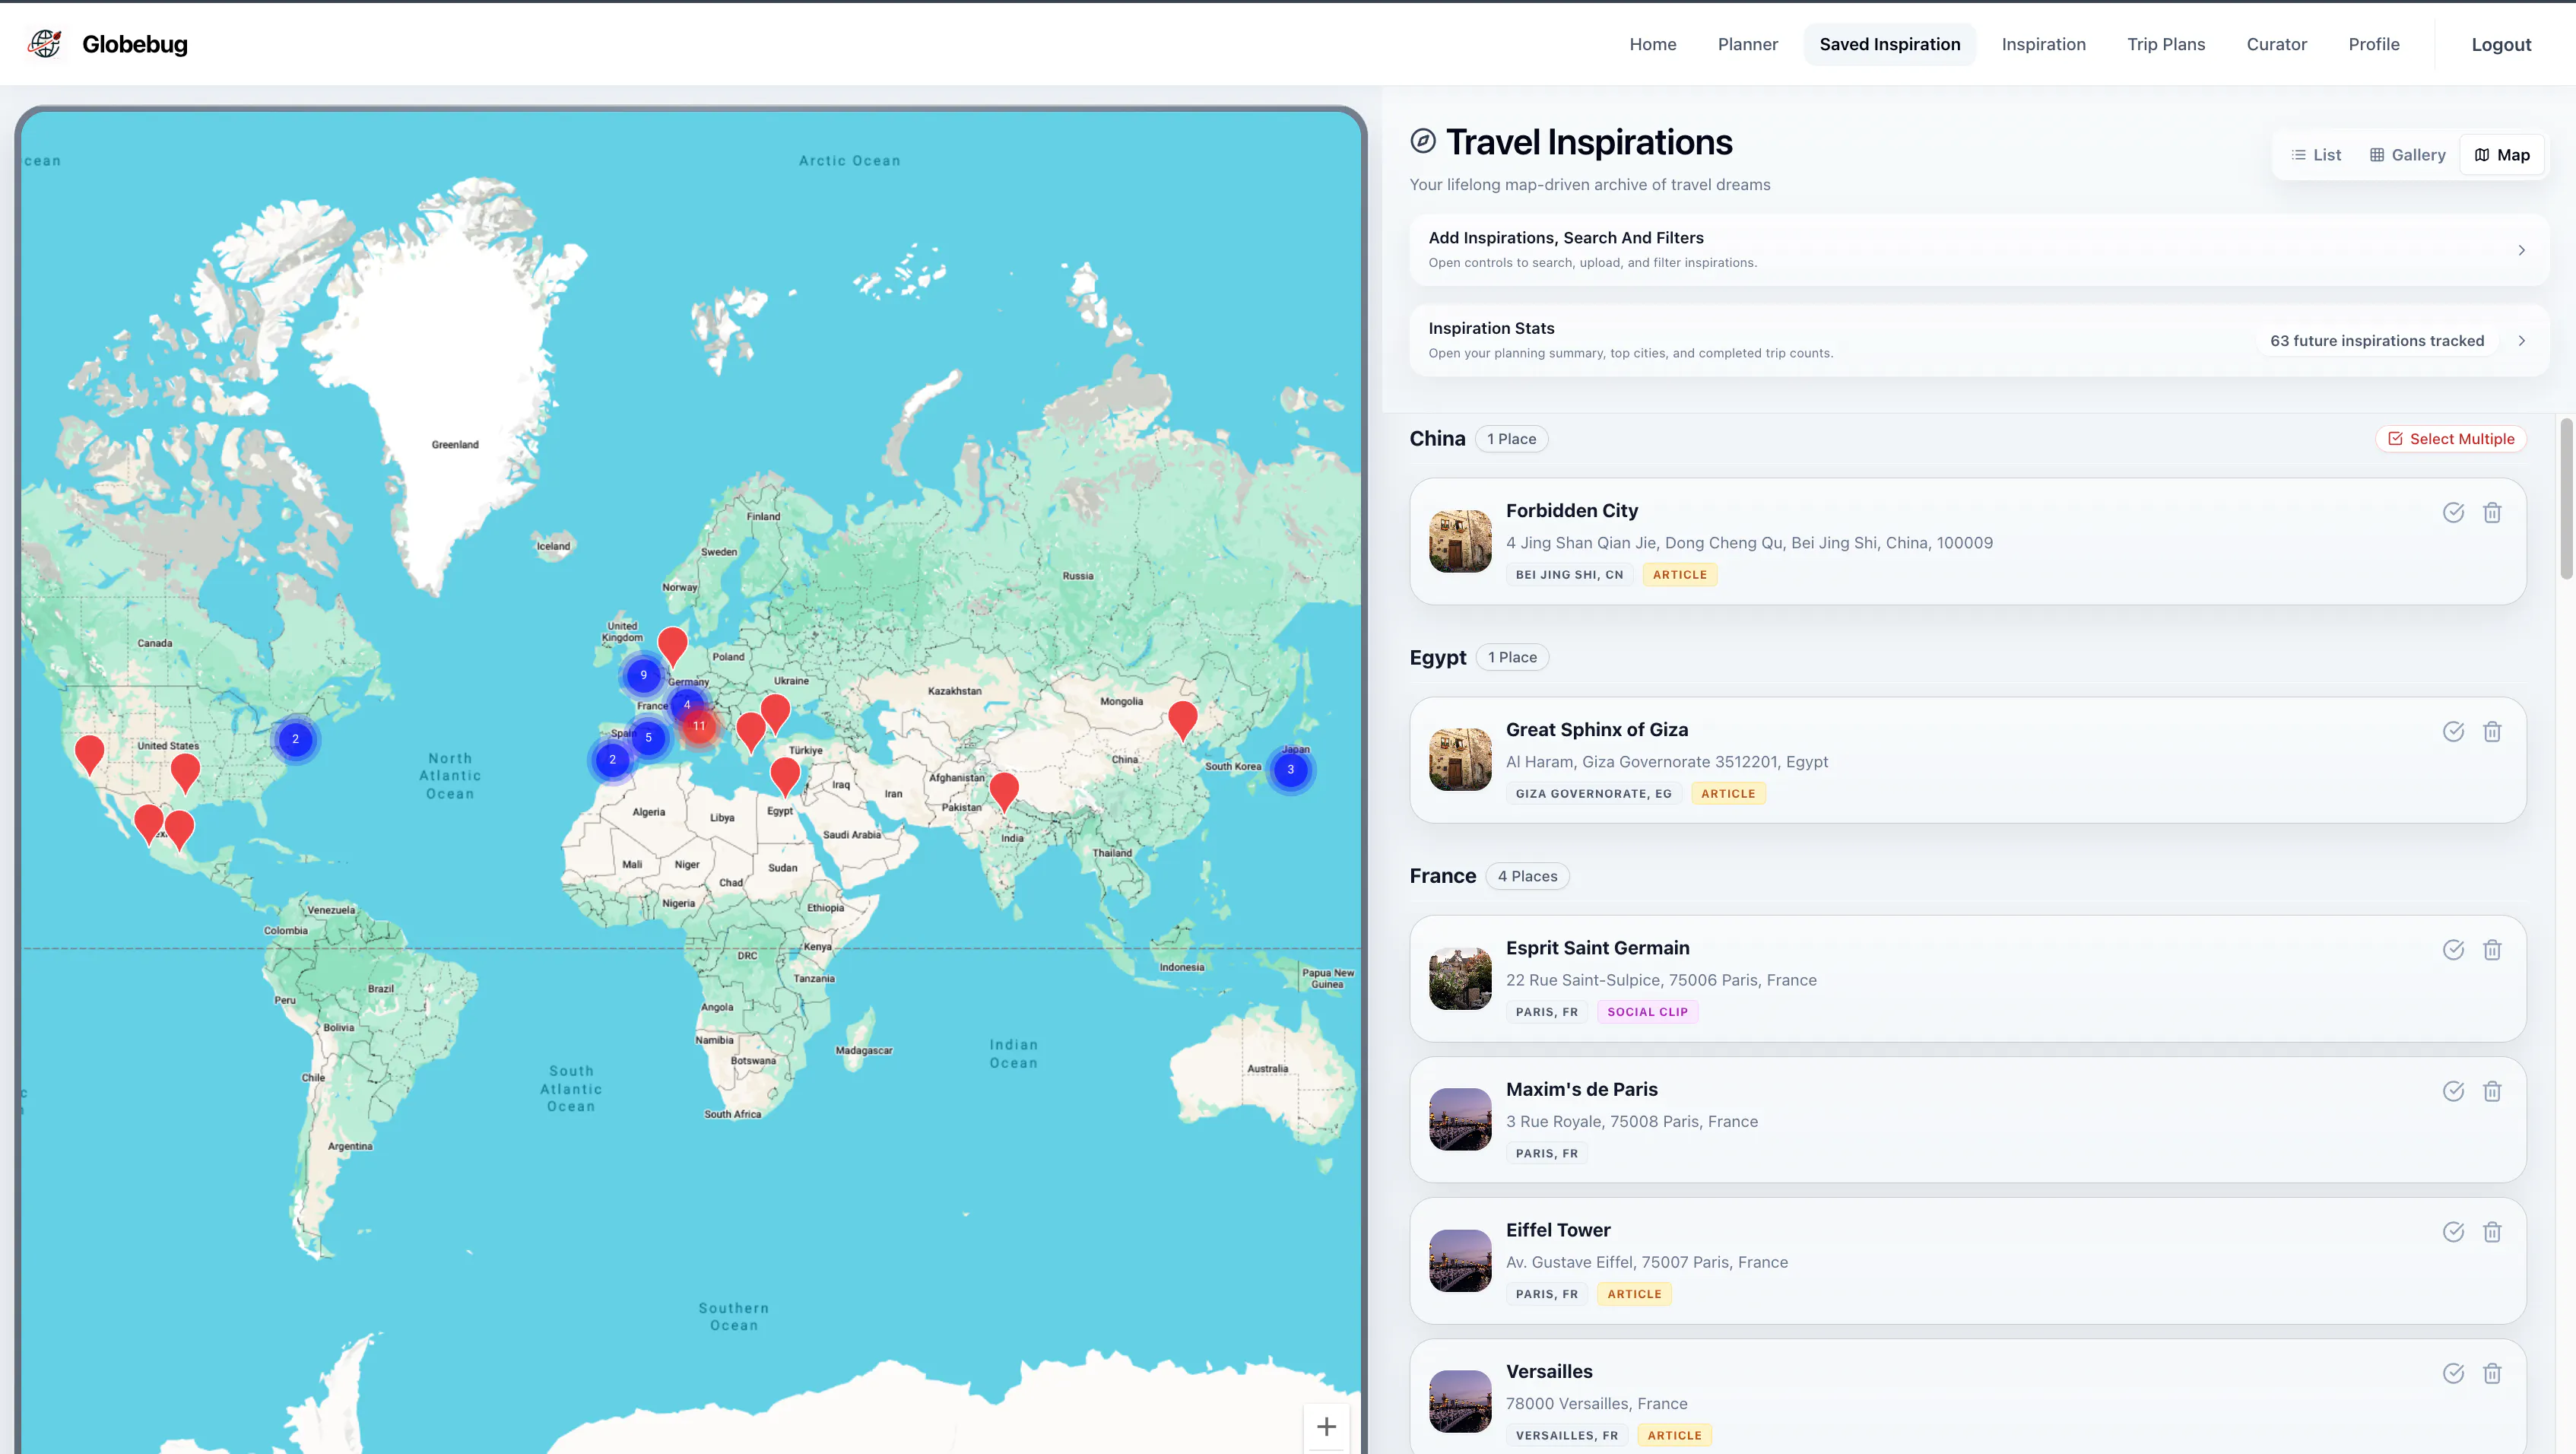Viewport: 2576px width, 1454px height.
Task: Click the inspirations list scrollbar
Action: click(2566, 498)
